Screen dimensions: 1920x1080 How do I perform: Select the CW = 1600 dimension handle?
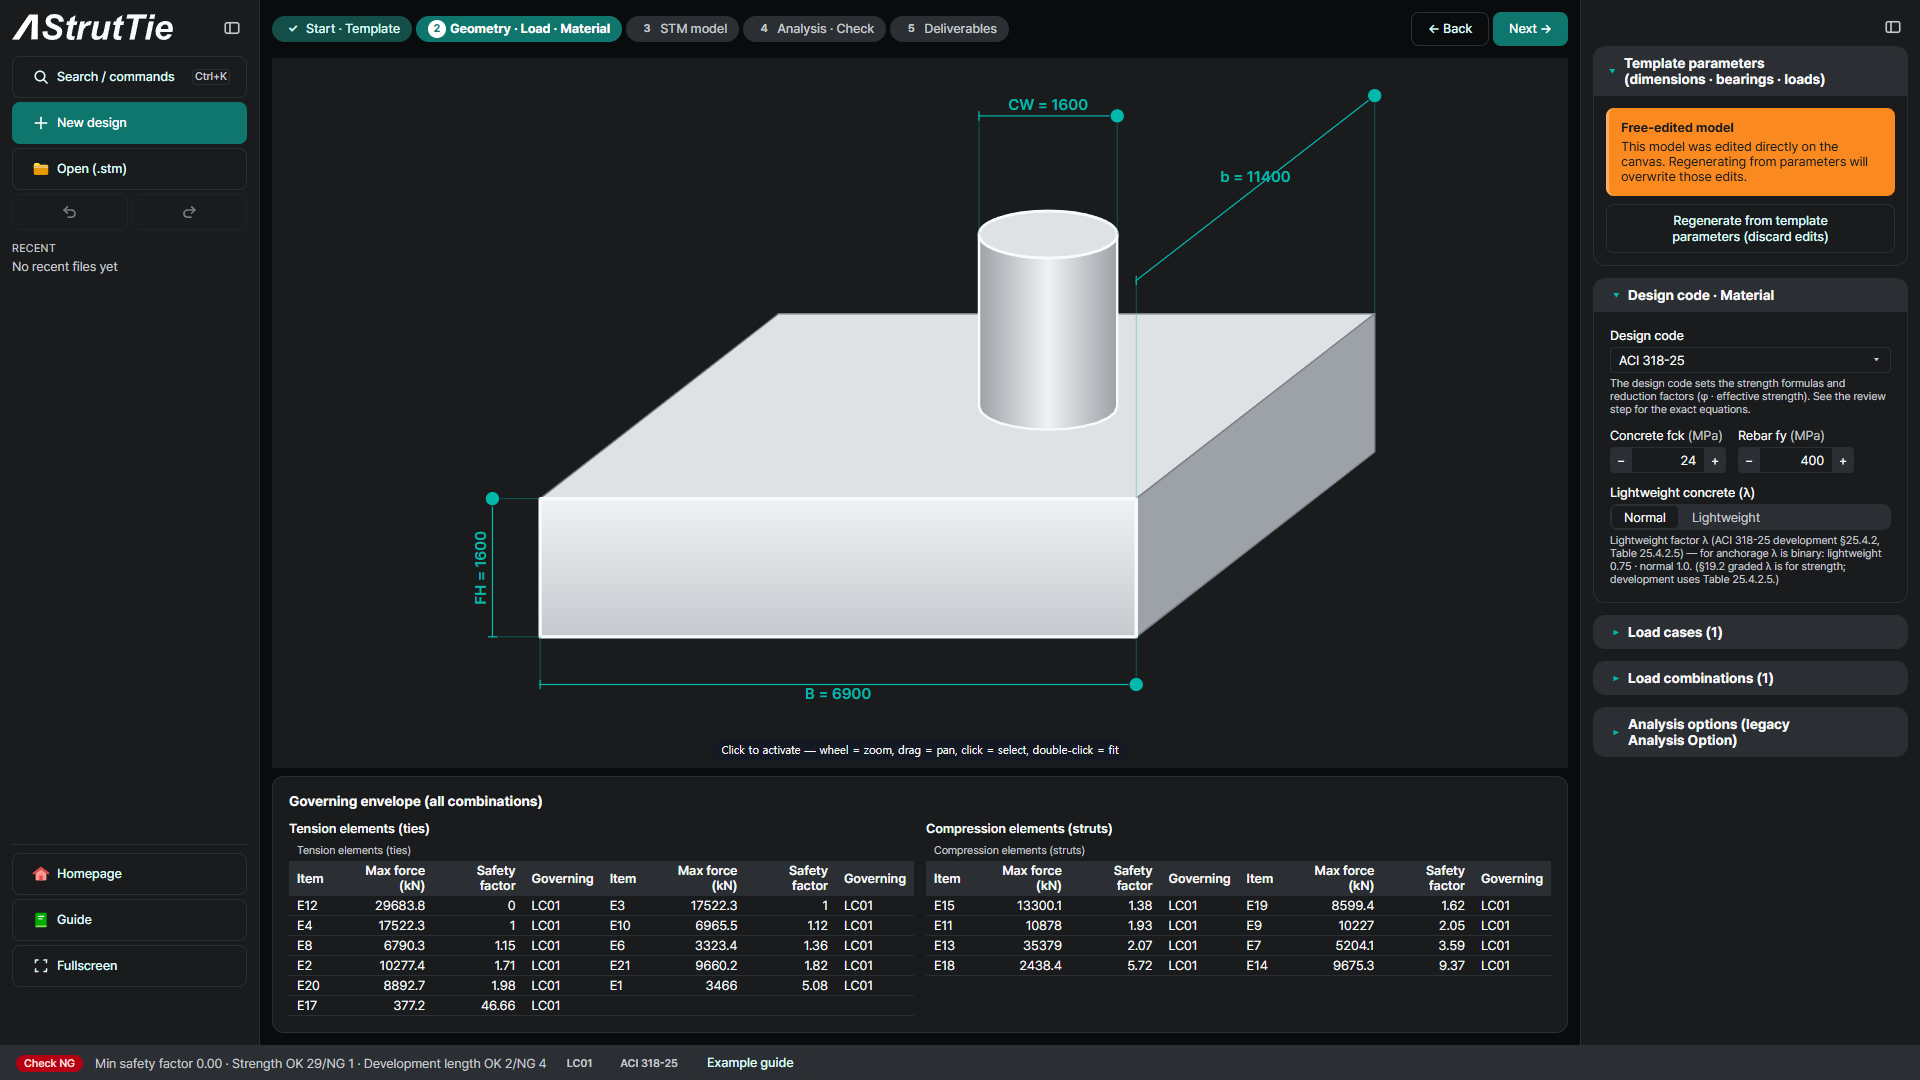coord(1117,116)
